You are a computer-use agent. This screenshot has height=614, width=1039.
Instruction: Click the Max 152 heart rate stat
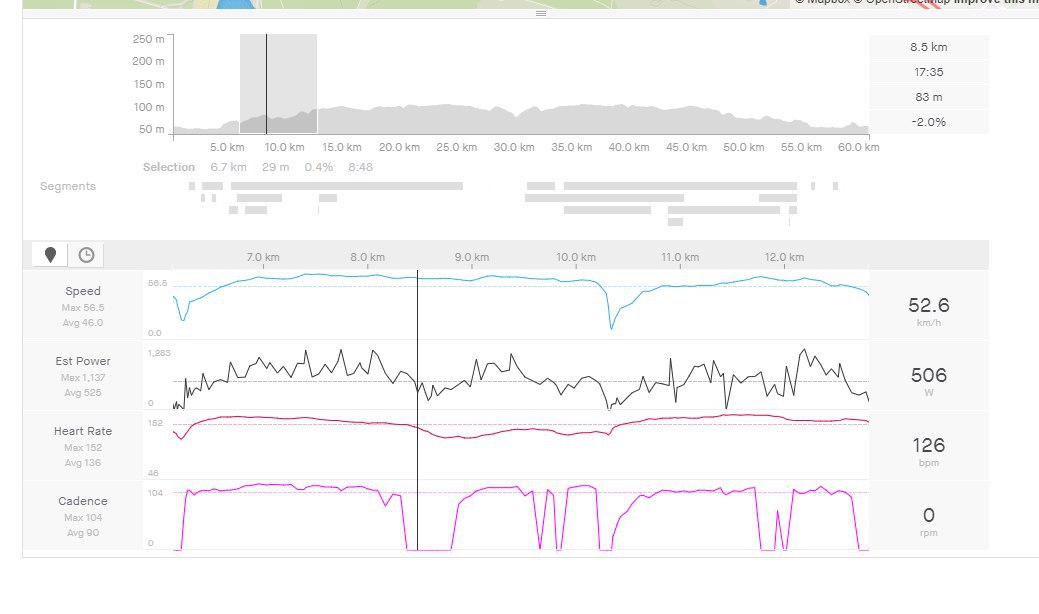tap(83, 448)
